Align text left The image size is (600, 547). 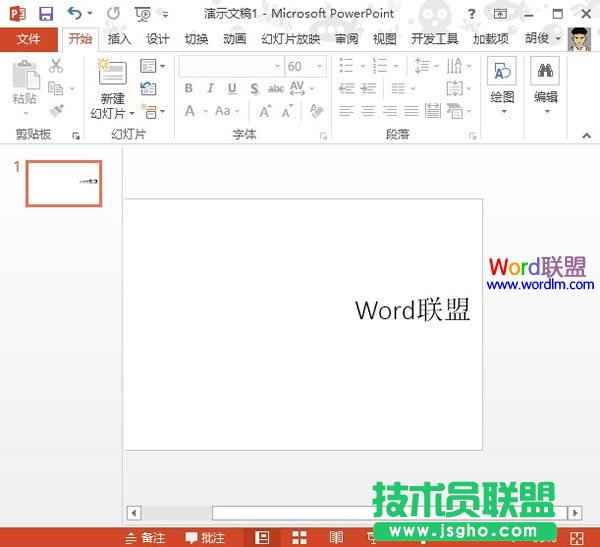(x=346, y=111)
